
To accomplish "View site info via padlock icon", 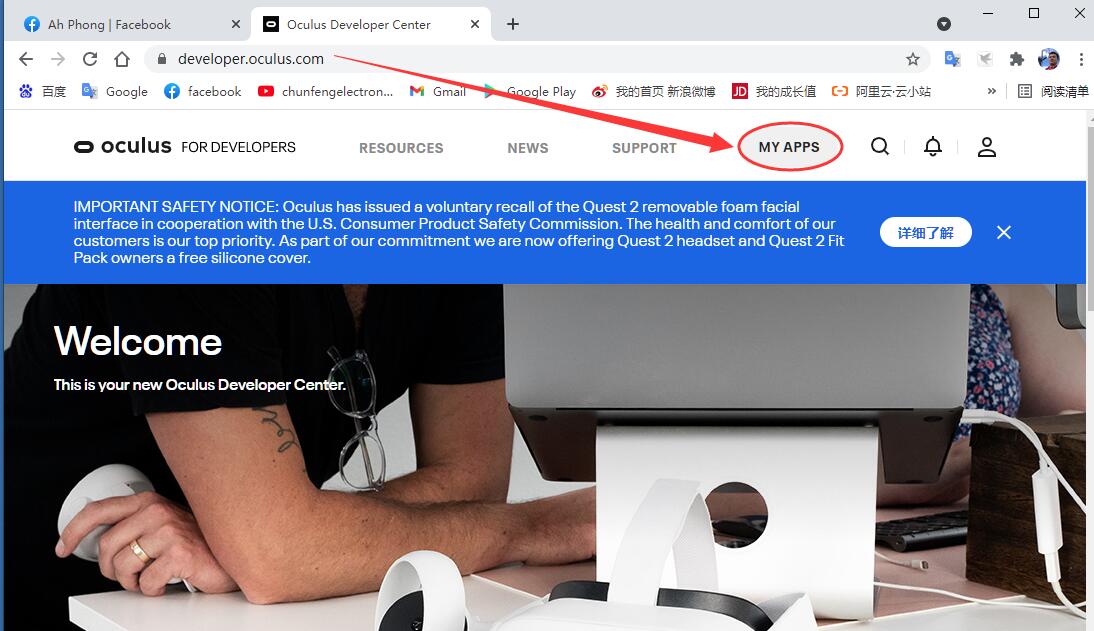I will point(162,59).
